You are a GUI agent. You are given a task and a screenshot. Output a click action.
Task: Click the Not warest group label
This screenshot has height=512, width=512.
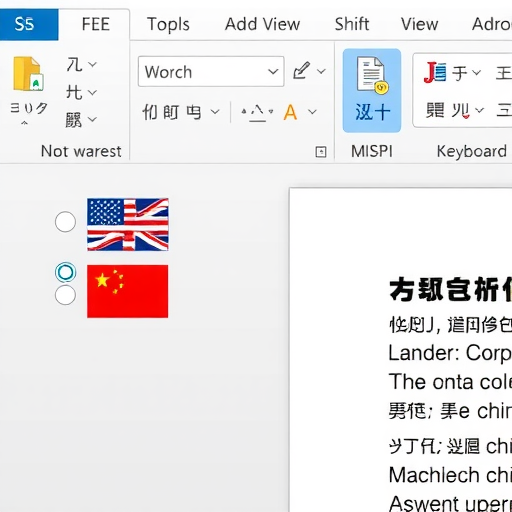pyautogui.click(x=81, y=151)
